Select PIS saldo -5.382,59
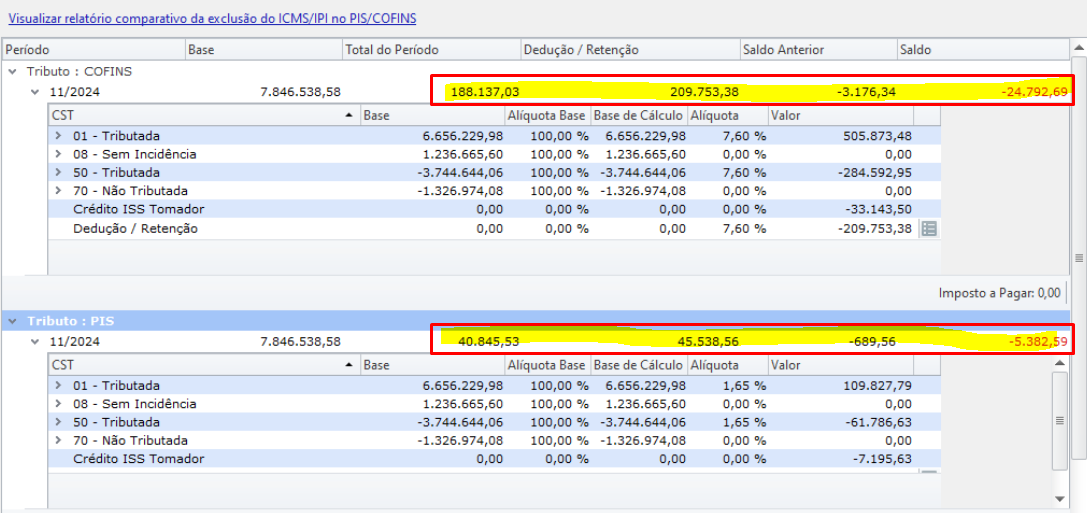1087x513 pixels. (1038, 341)
